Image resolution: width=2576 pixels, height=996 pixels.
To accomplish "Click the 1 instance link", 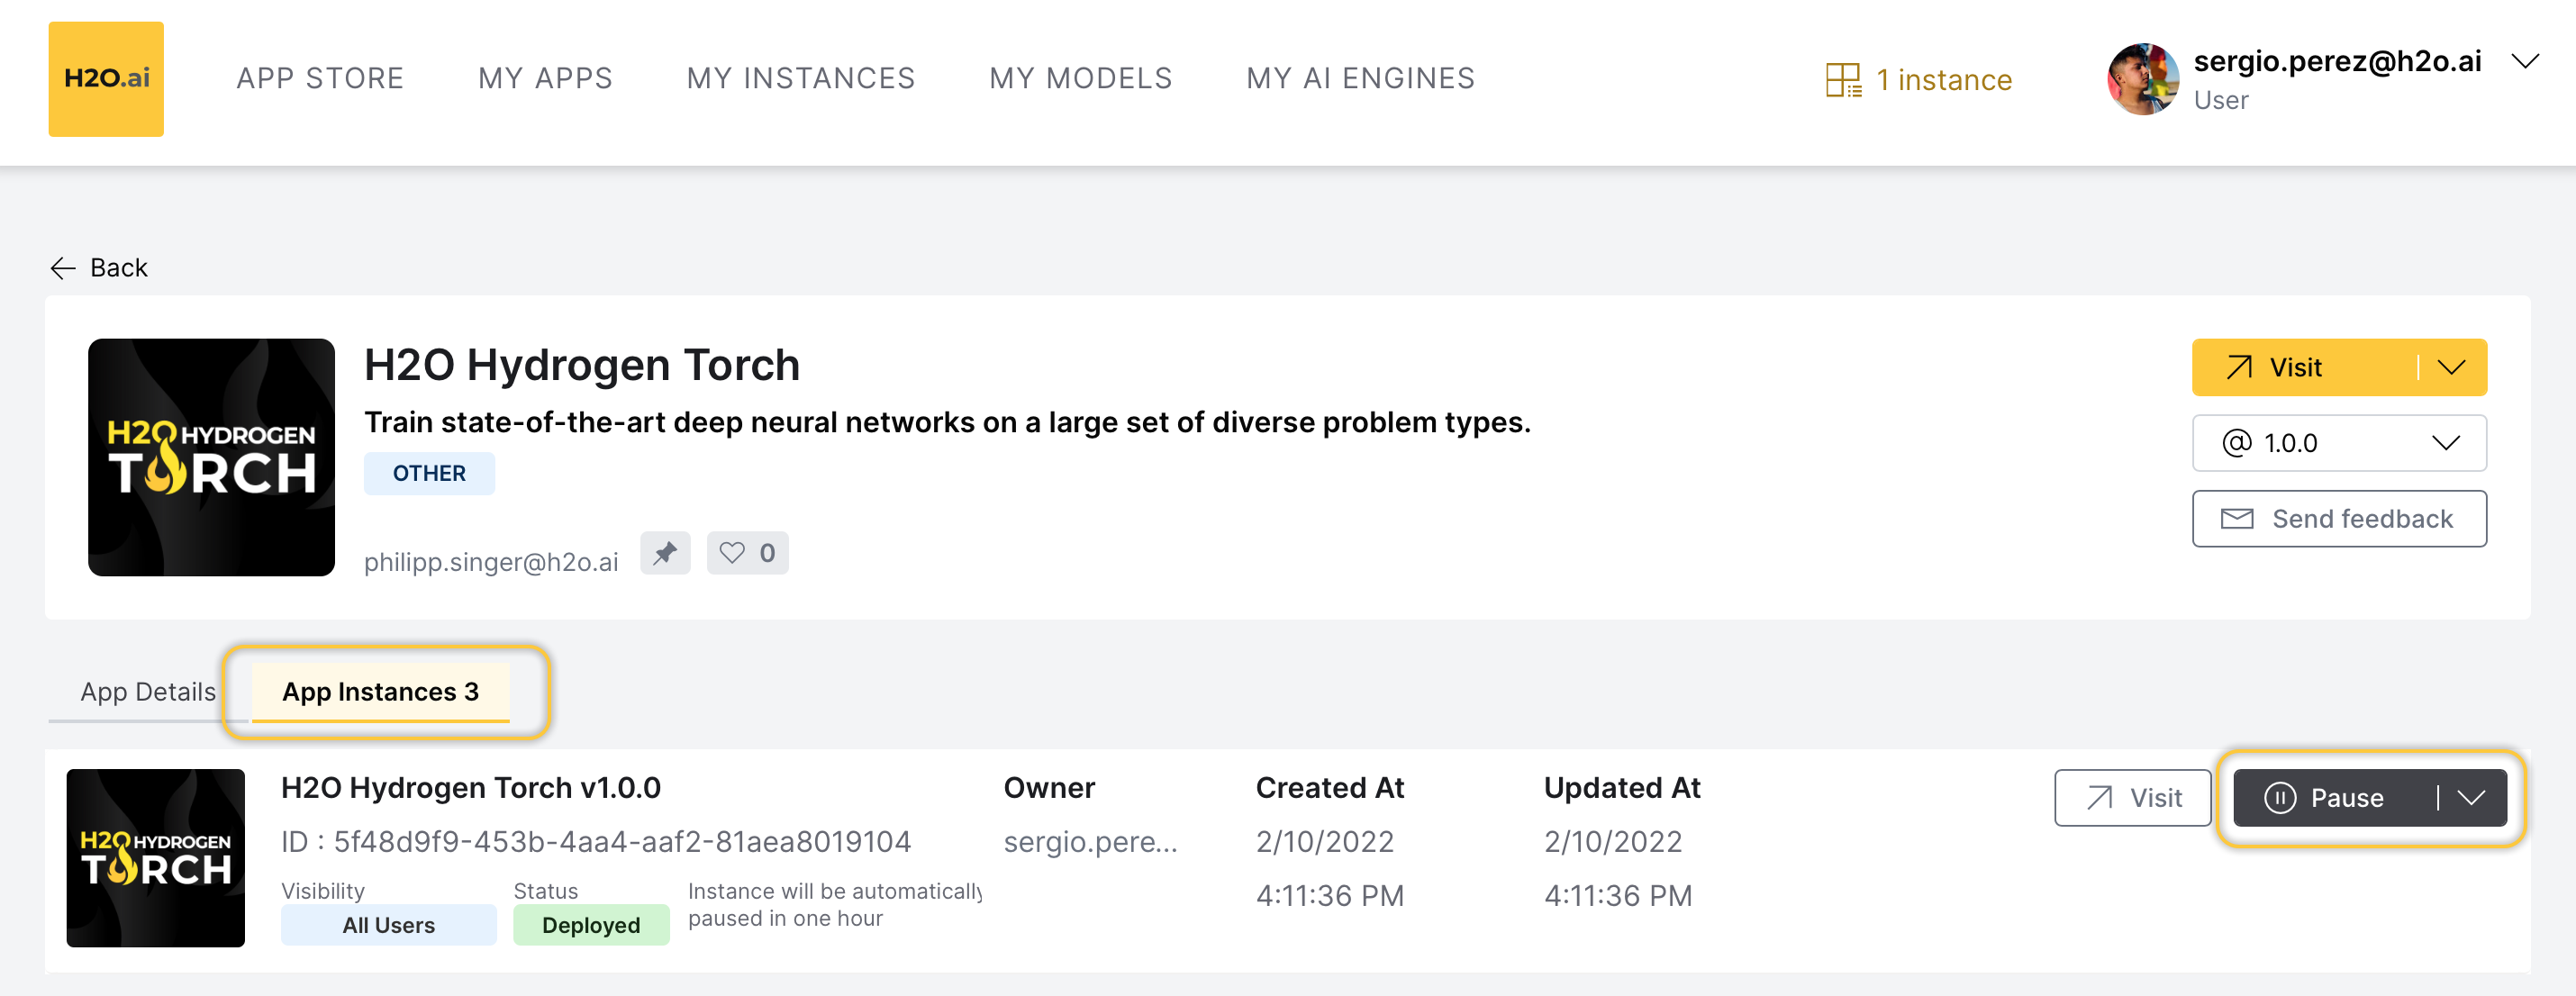I will (x=1943, y=80).
